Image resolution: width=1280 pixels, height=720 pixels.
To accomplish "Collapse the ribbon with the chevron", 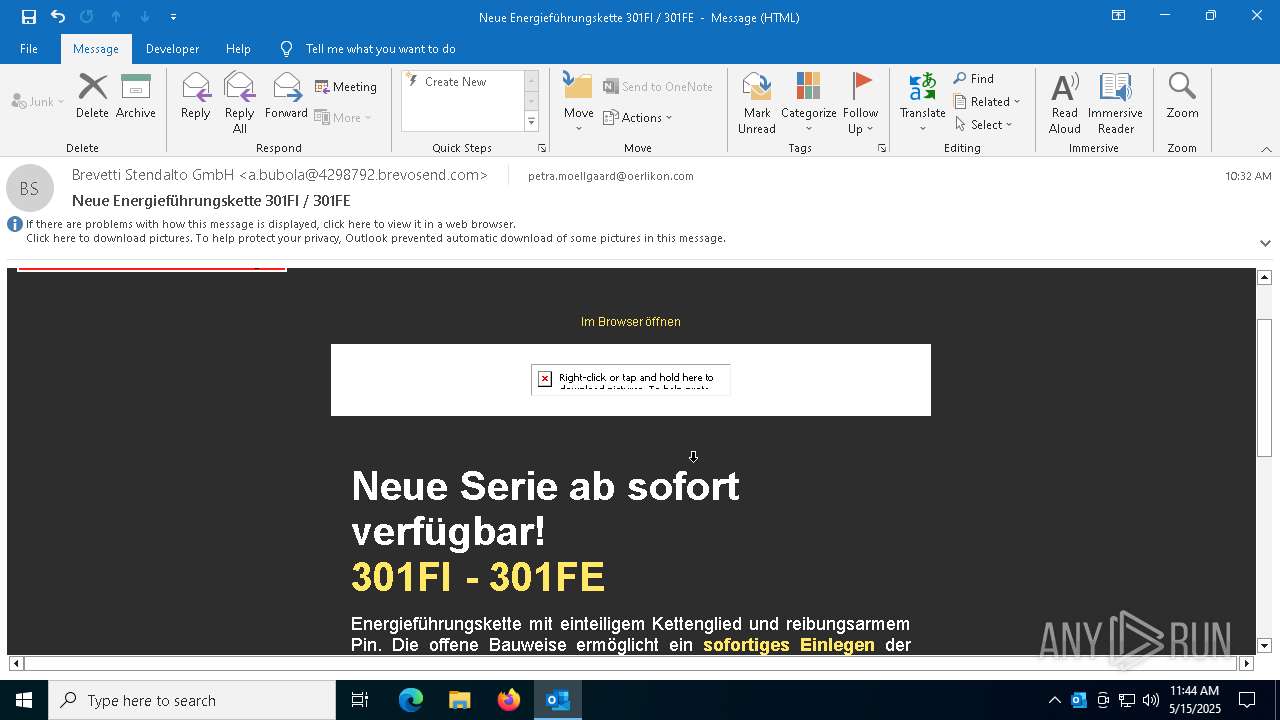I will coord(1266,149).
